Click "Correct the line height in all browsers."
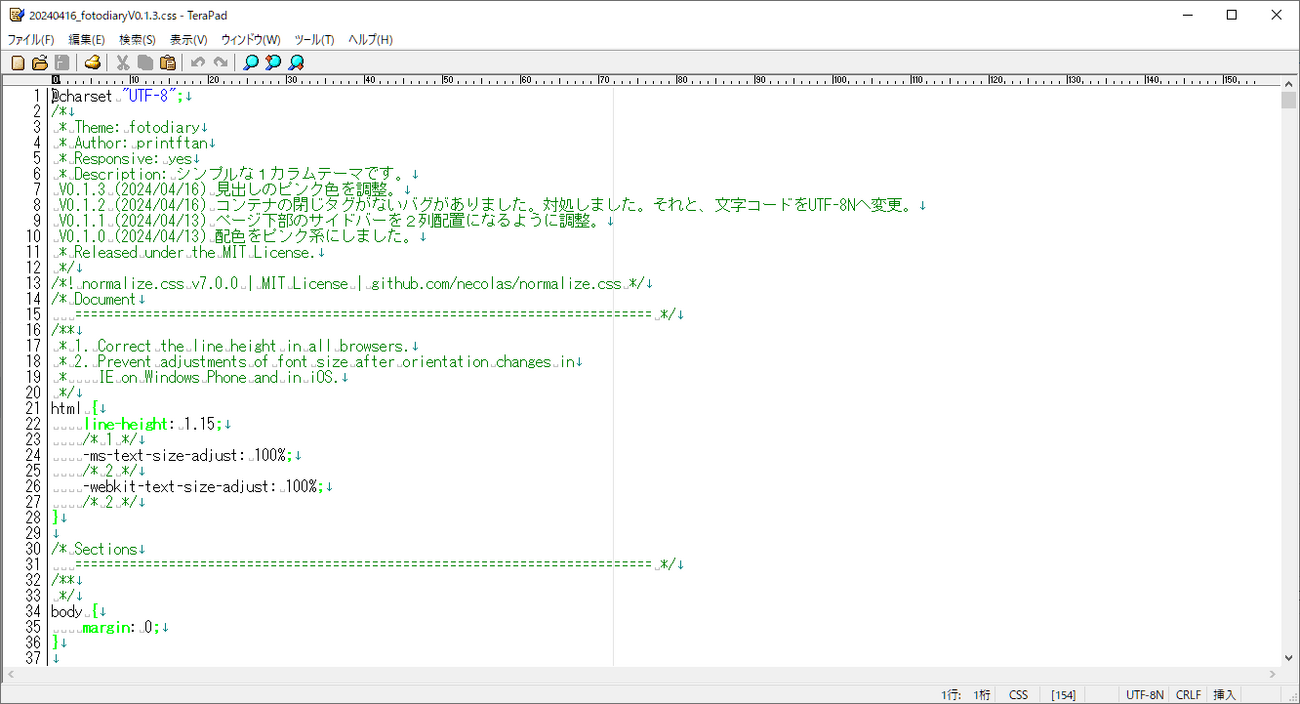Viewport: 1300px width, 704px height. [x=253, y=346]
